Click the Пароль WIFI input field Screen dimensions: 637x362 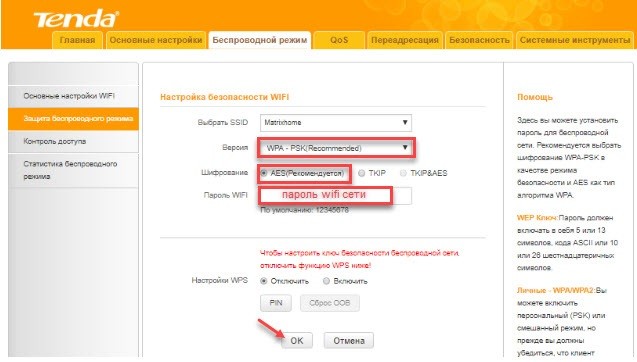(336, 195)
